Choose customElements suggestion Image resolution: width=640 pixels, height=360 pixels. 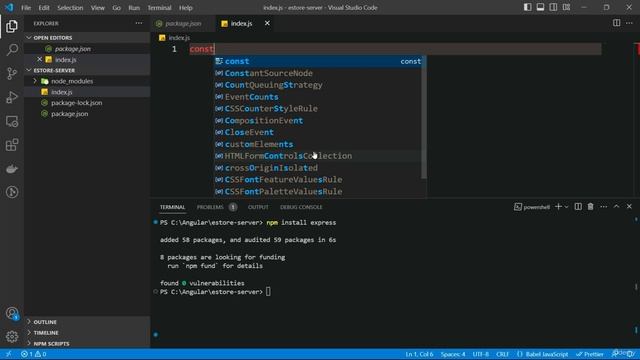[x=318, y=144]
